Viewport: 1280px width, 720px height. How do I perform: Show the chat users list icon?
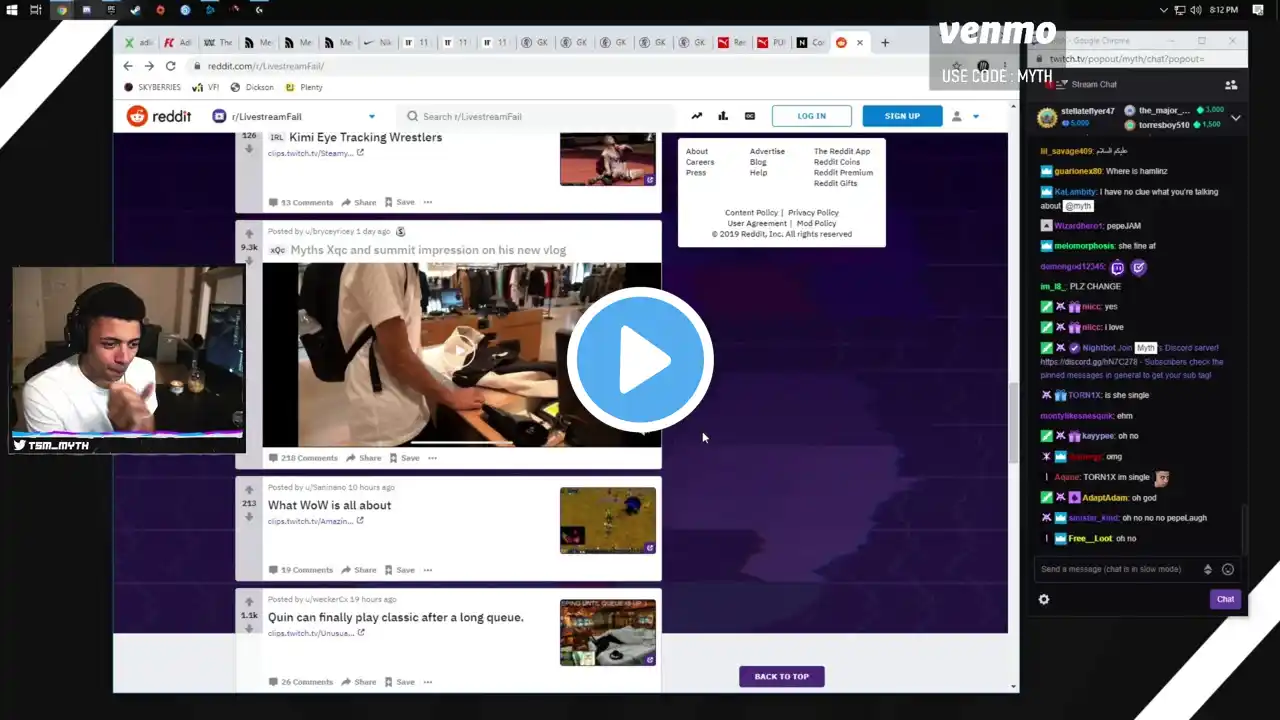click(x=1231, y=85)
